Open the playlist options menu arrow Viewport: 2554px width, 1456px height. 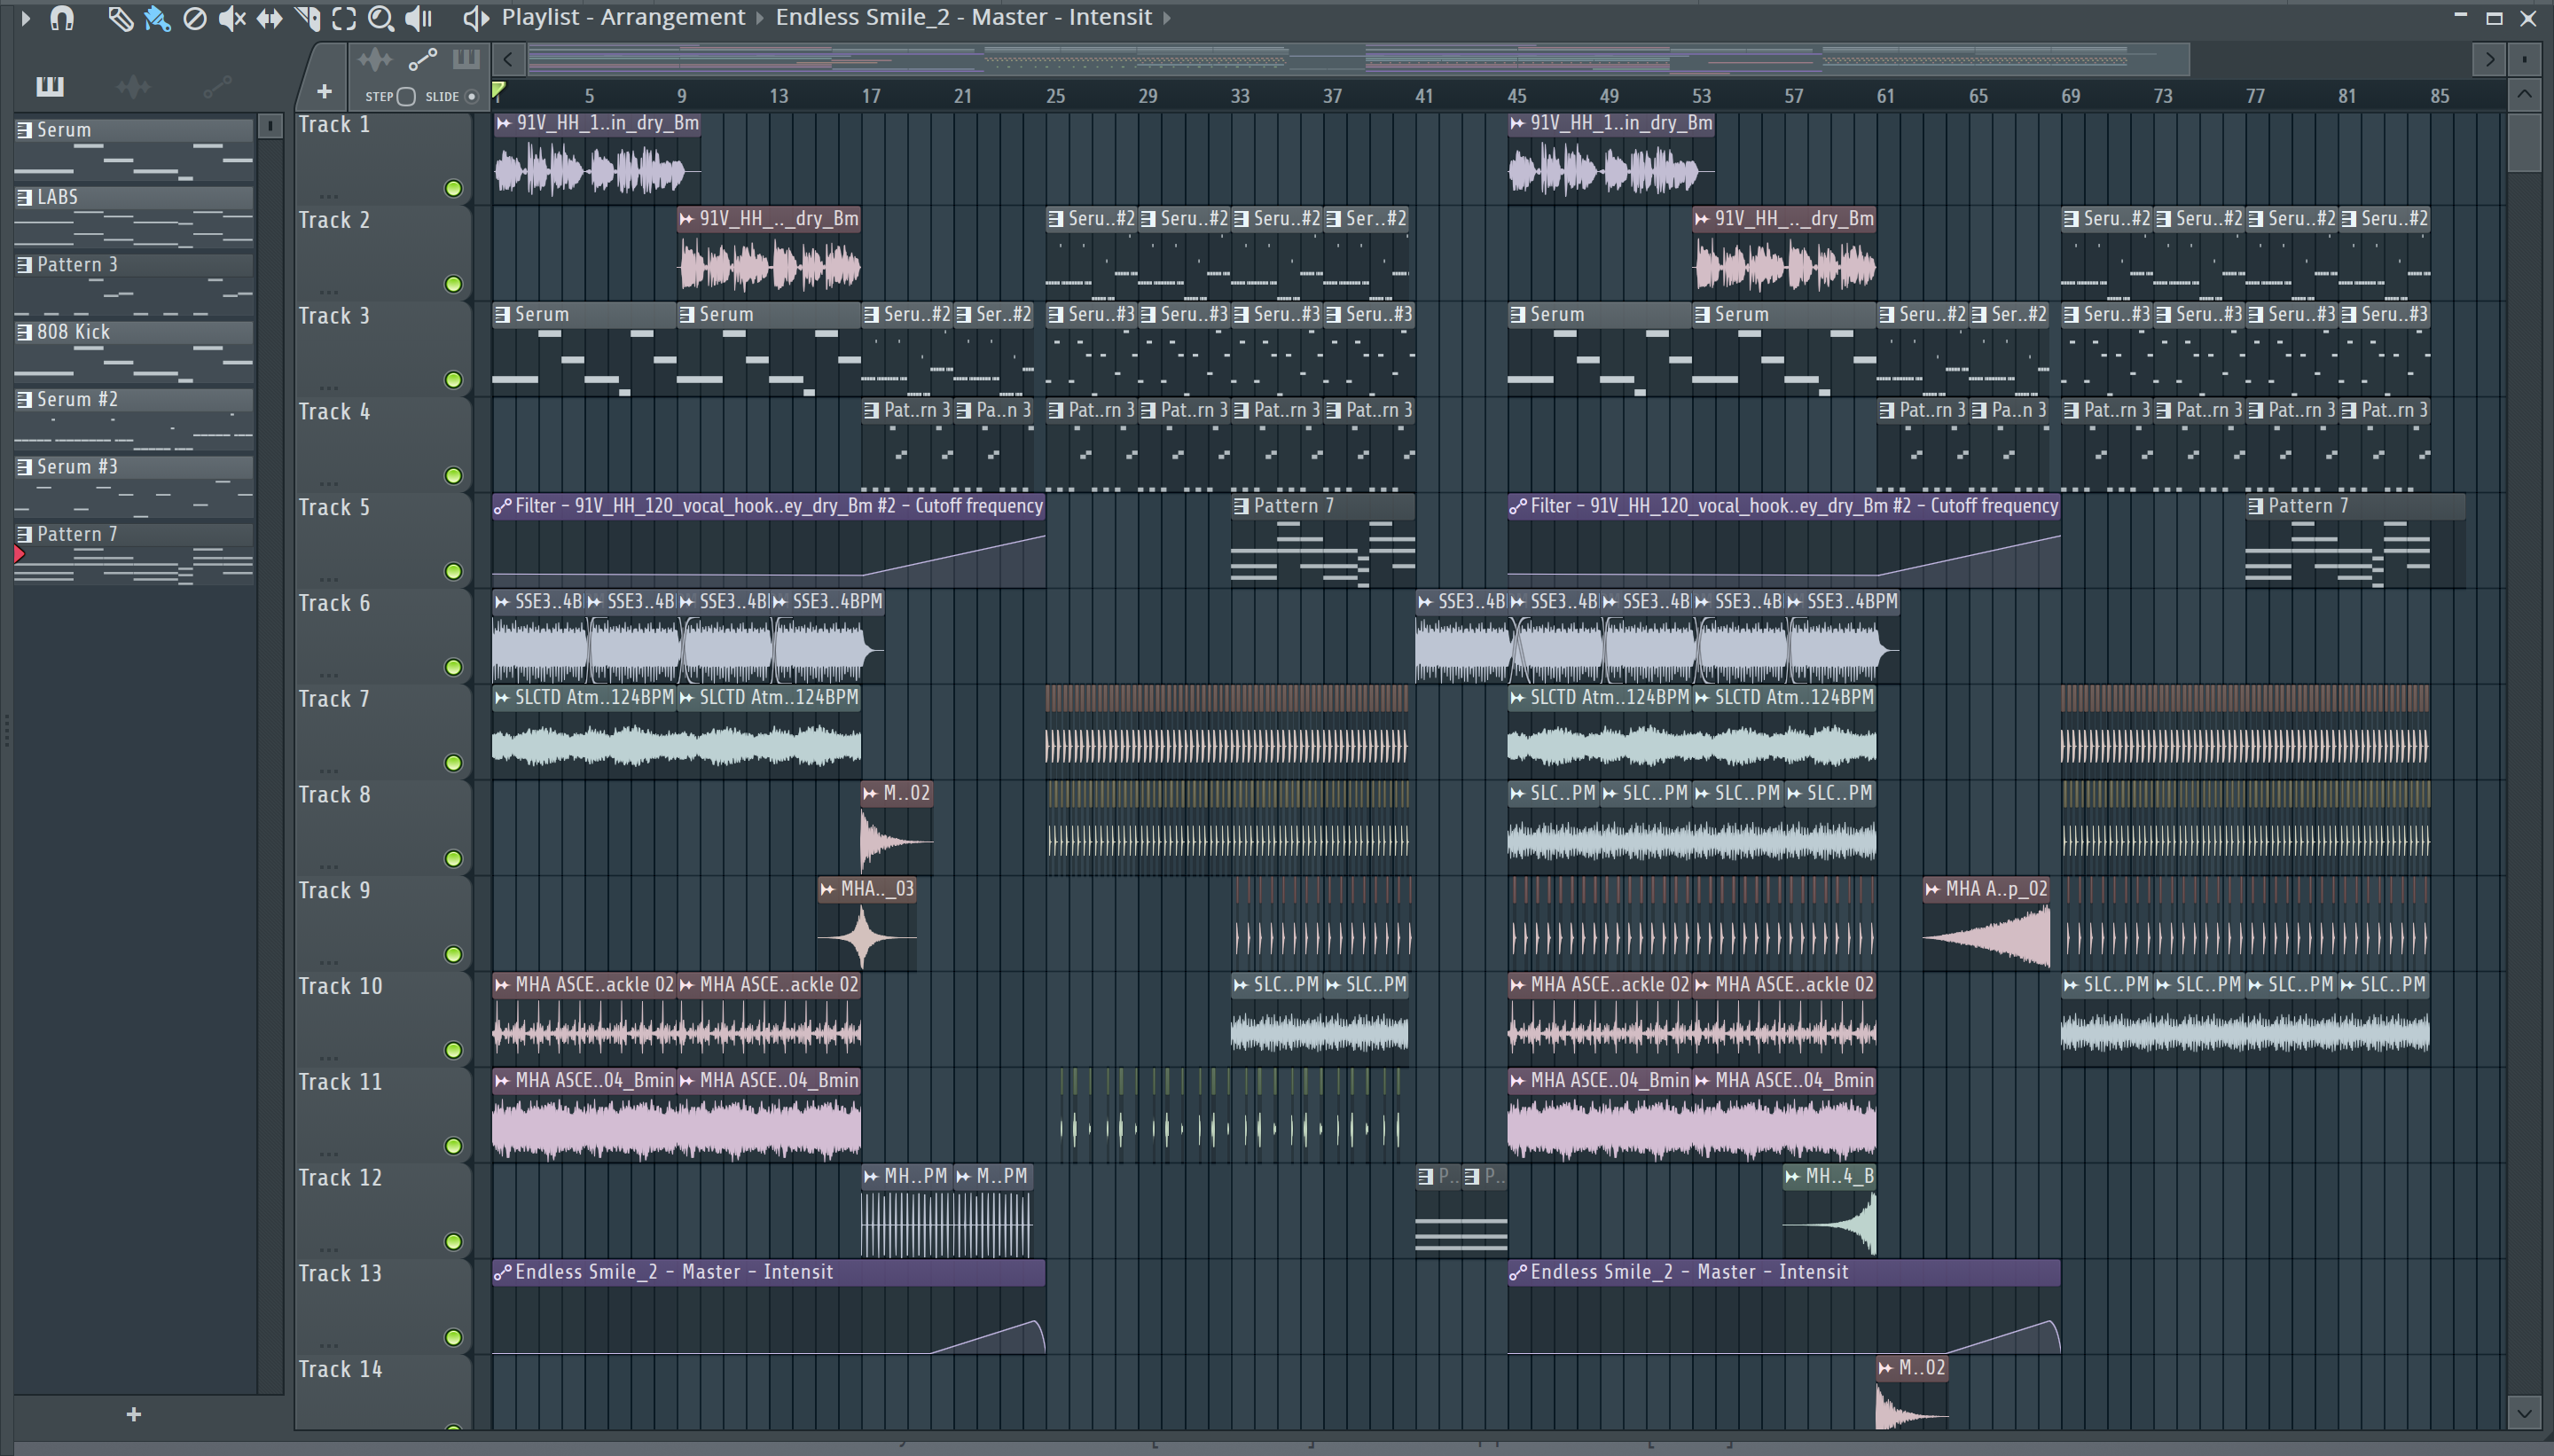click(x=26, y=18)
